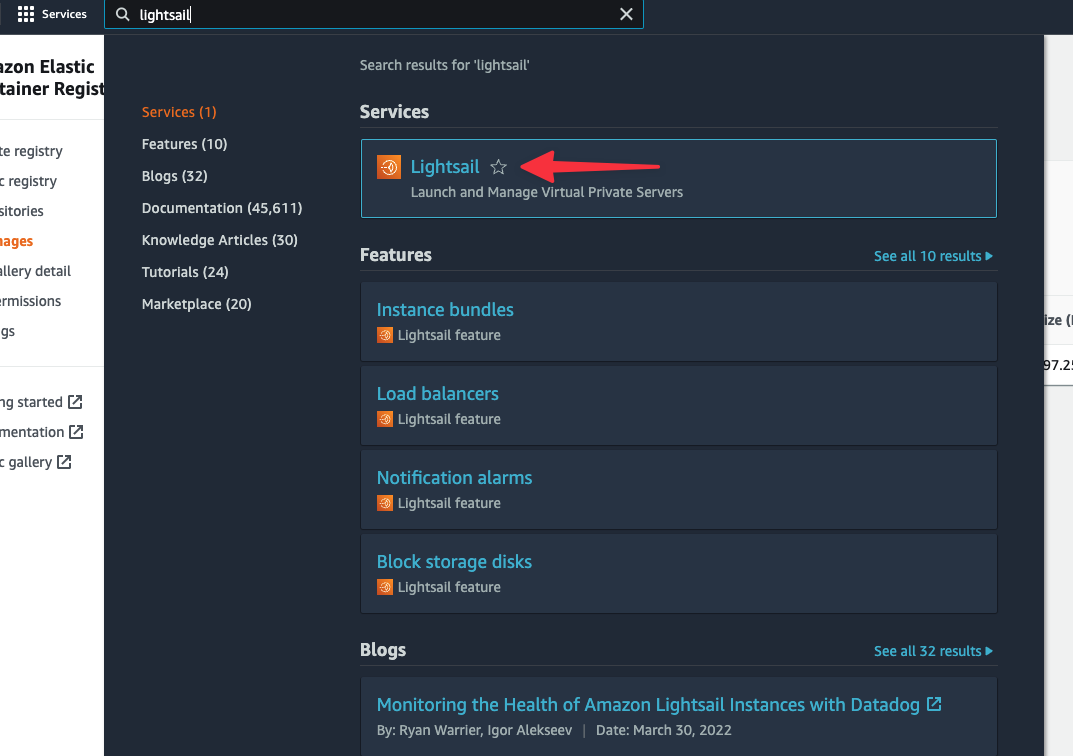Open the Datadog monitoring blog post
The image size is (1073, 756).
pyautogui.click(x=648, y=705)
